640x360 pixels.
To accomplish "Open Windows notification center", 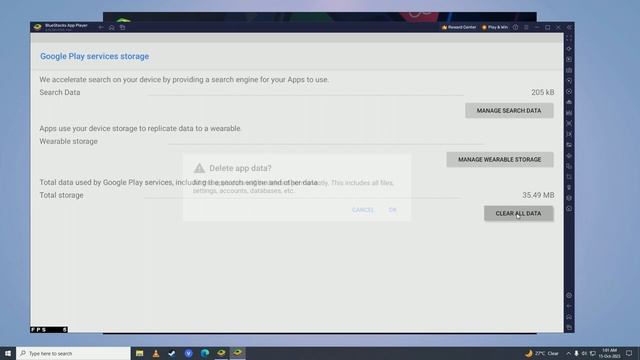I will (629, 353).
